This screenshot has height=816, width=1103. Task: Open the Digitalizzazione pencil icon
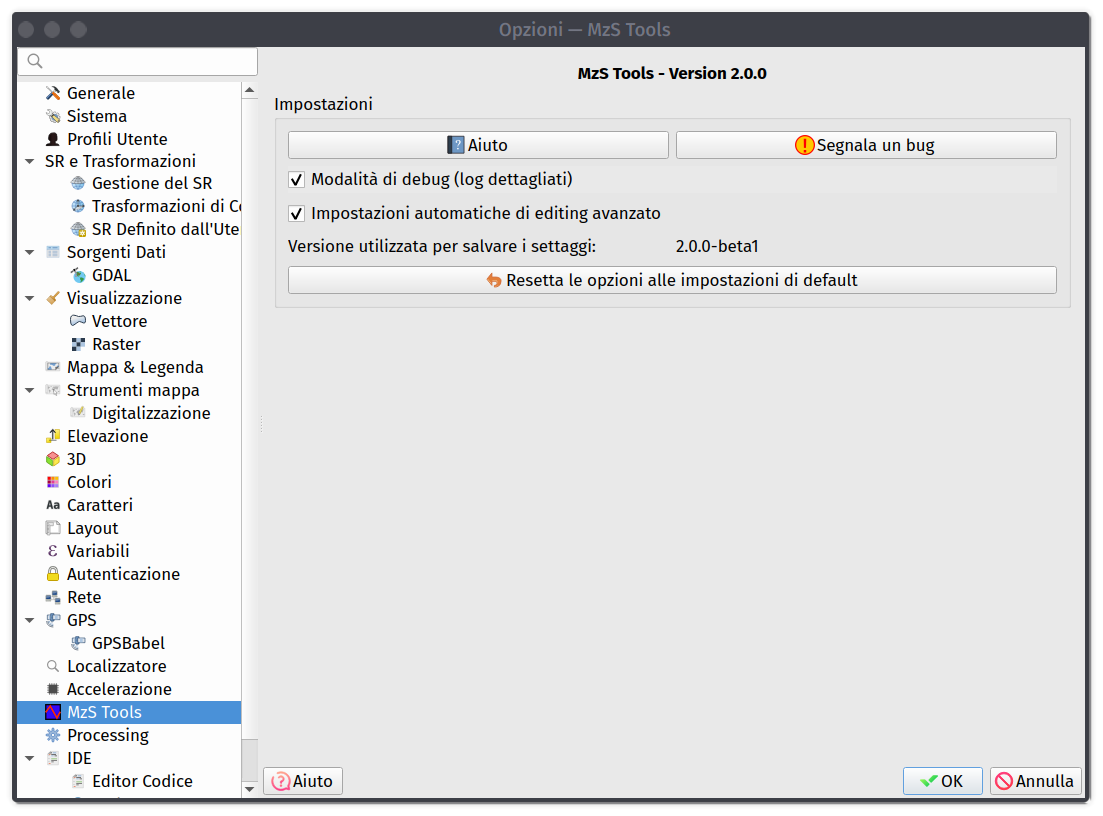pyautogui.click(x=78, y=413)
